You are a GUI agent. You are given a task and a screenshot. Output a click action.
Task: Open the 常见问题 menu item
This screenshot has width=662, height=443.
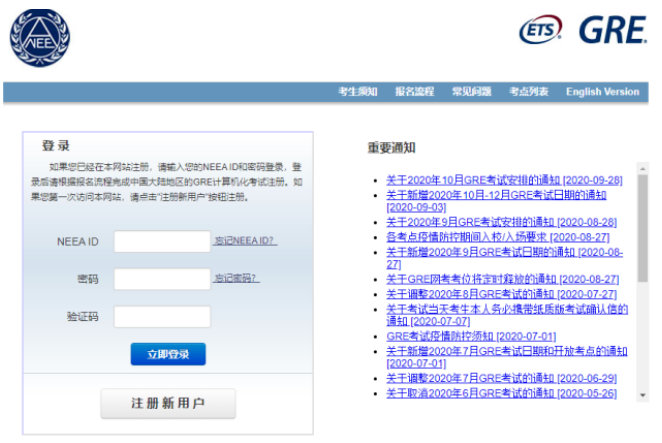pos(472,92)
